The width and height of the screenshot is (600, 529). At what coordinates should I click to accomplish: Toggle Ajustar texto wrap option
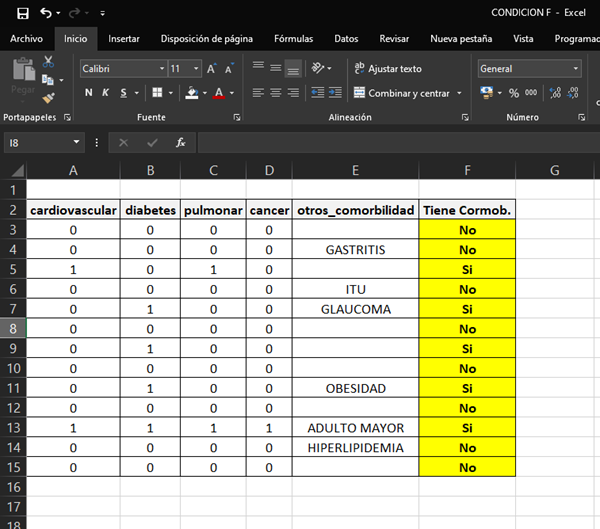click(x=388, y=69)
